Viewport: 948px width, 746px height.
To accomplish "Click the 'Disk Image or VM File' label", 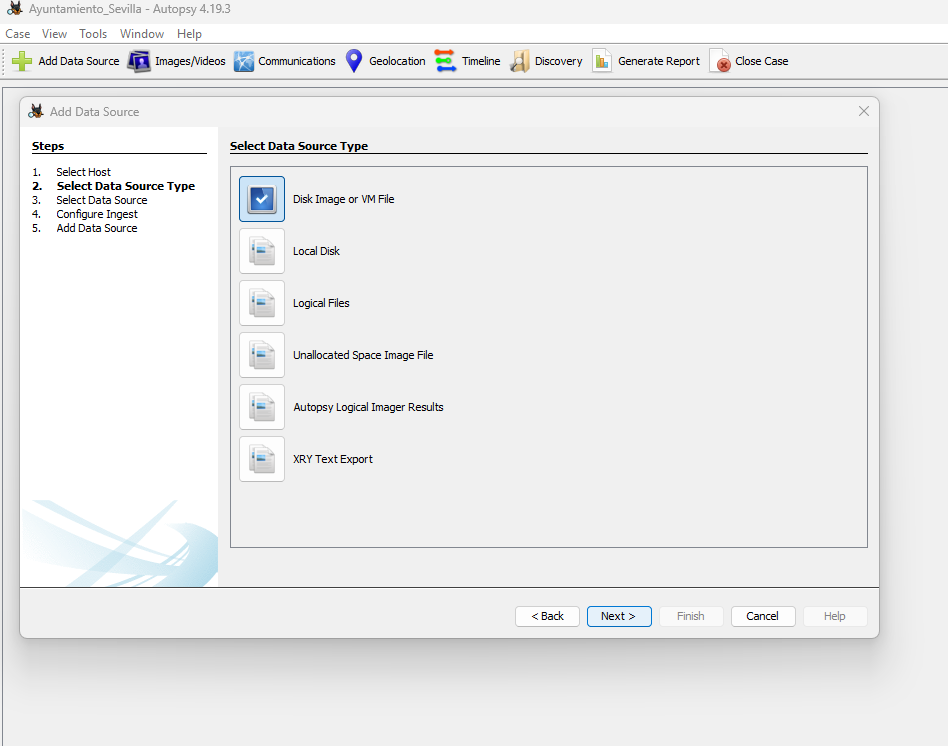I will [343, 199].
